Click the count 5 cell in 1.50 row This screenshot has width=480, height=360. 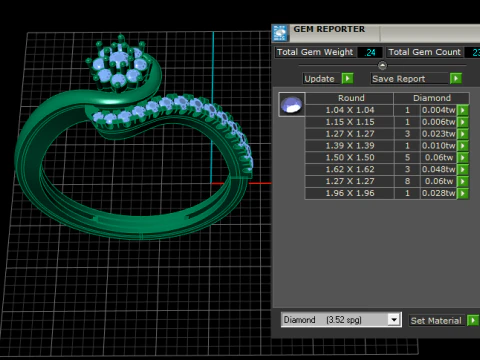point(407,157)
